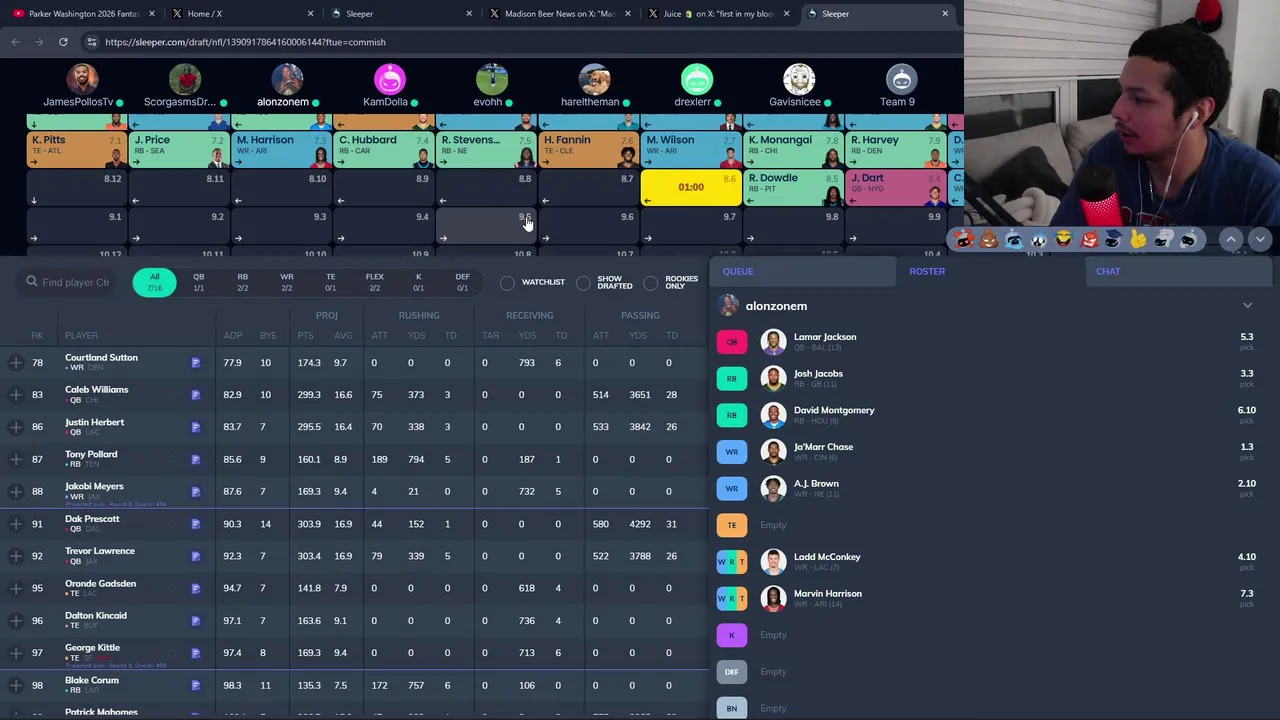Enable the Watchlist filter

507,283
